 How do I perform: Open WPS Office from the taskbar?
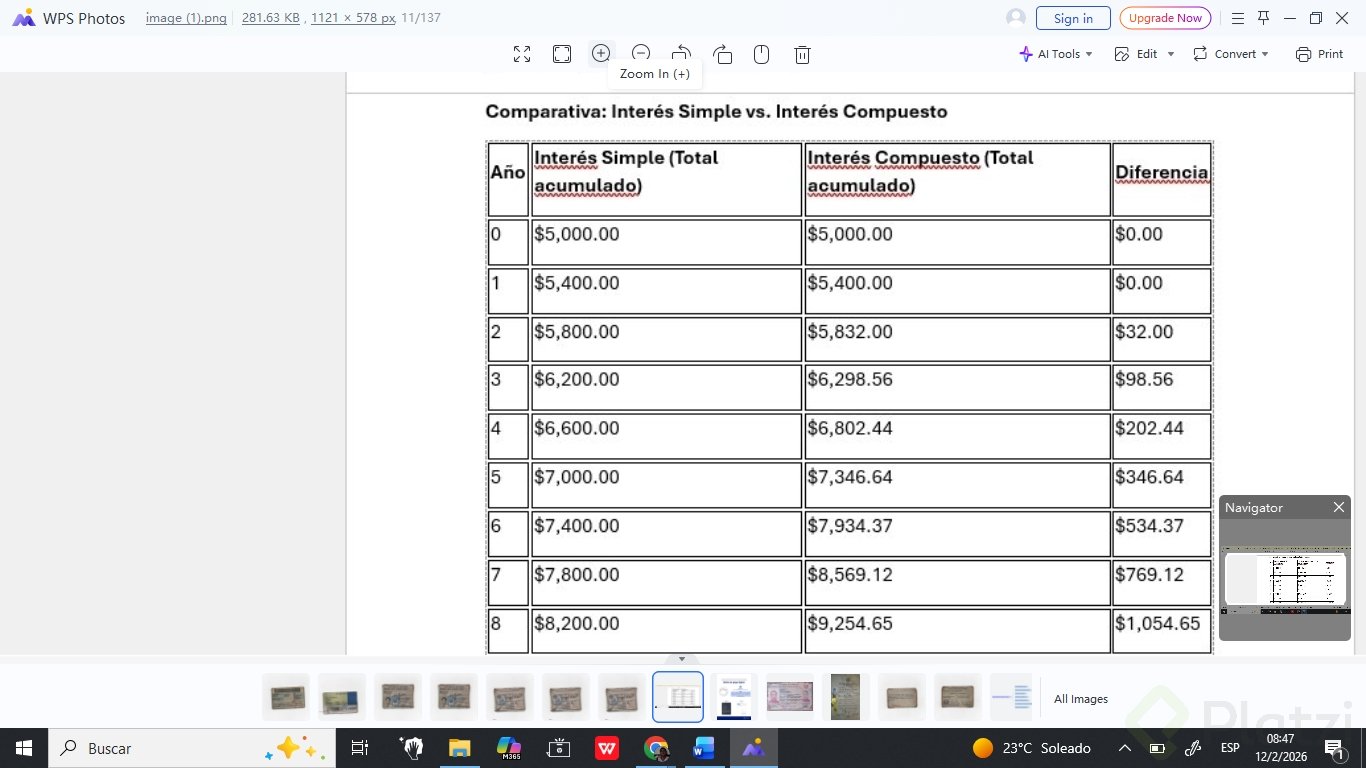tap(607, 748)
